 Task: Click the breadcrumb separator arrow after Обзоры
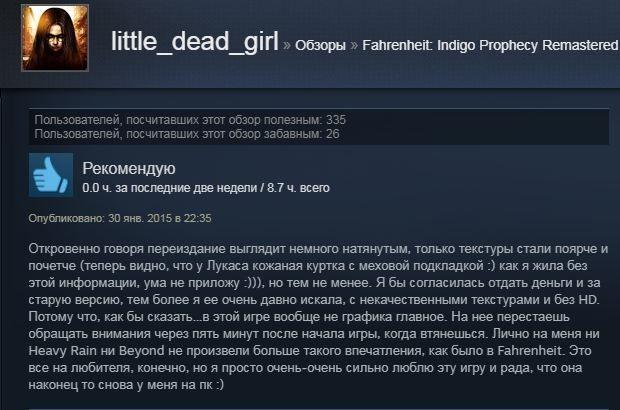354,45
